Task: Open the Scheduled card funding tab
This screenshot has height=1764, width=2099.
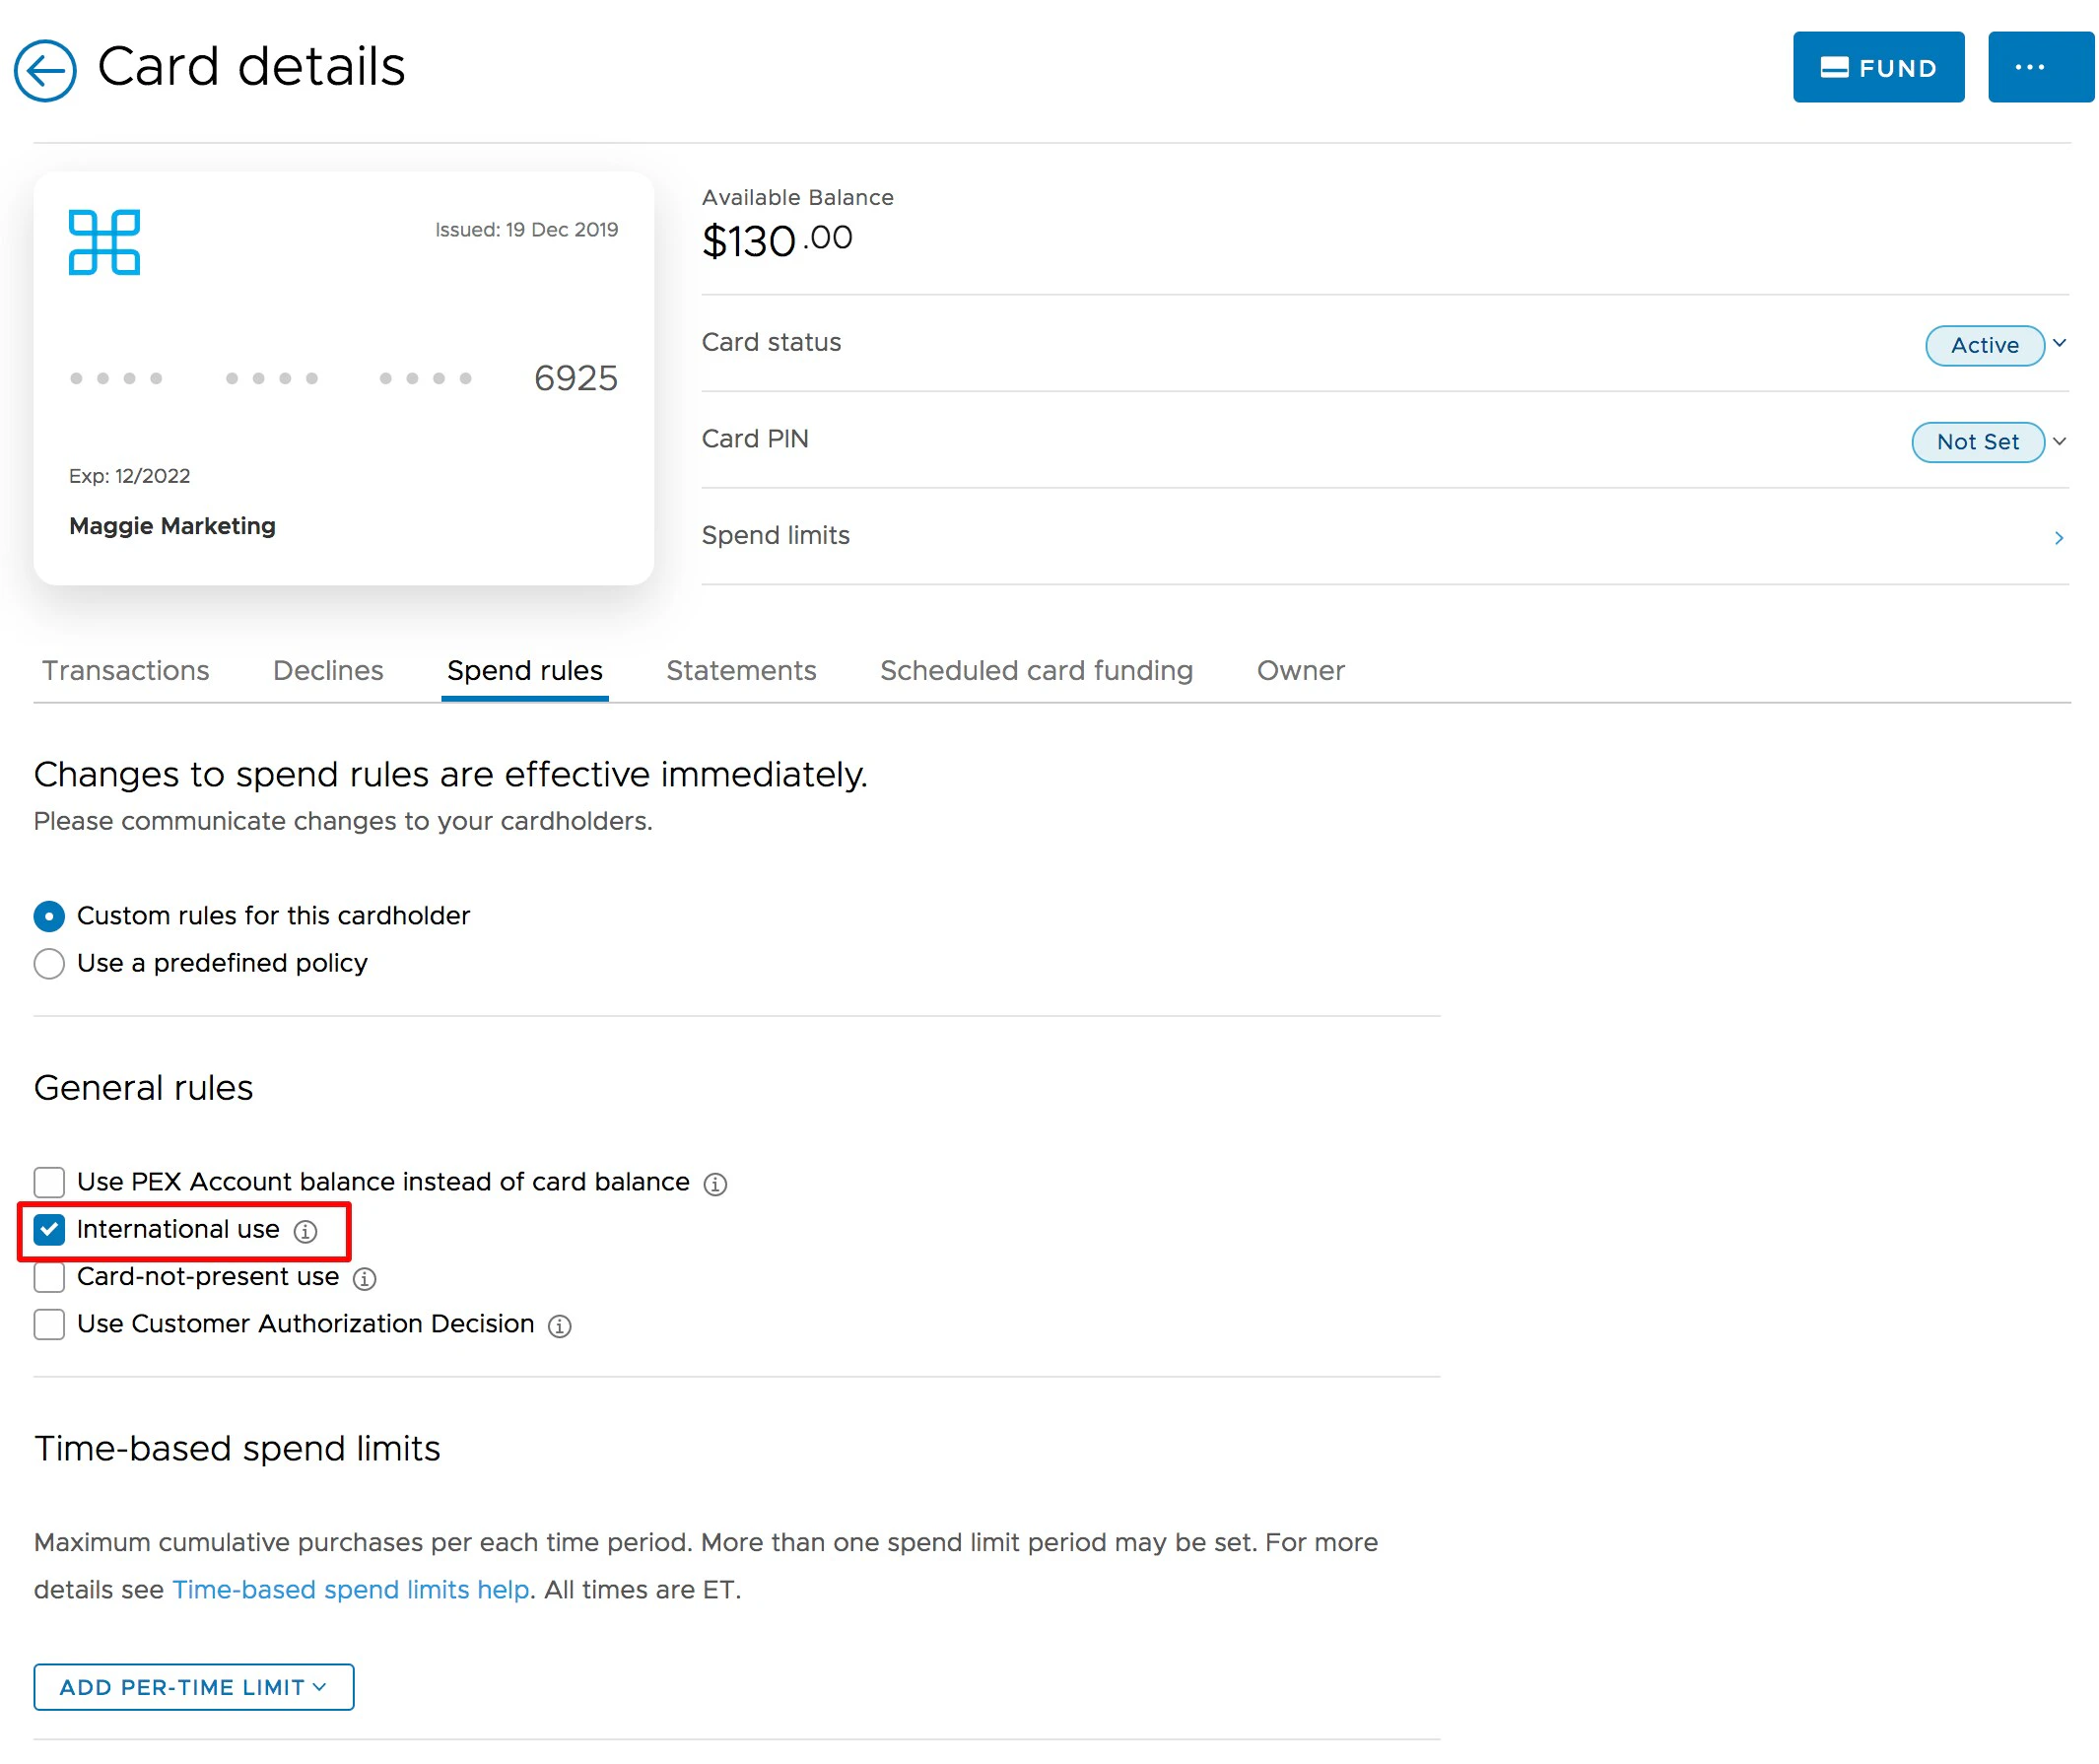Action: pyautogui.click(x=1038, y=671)
